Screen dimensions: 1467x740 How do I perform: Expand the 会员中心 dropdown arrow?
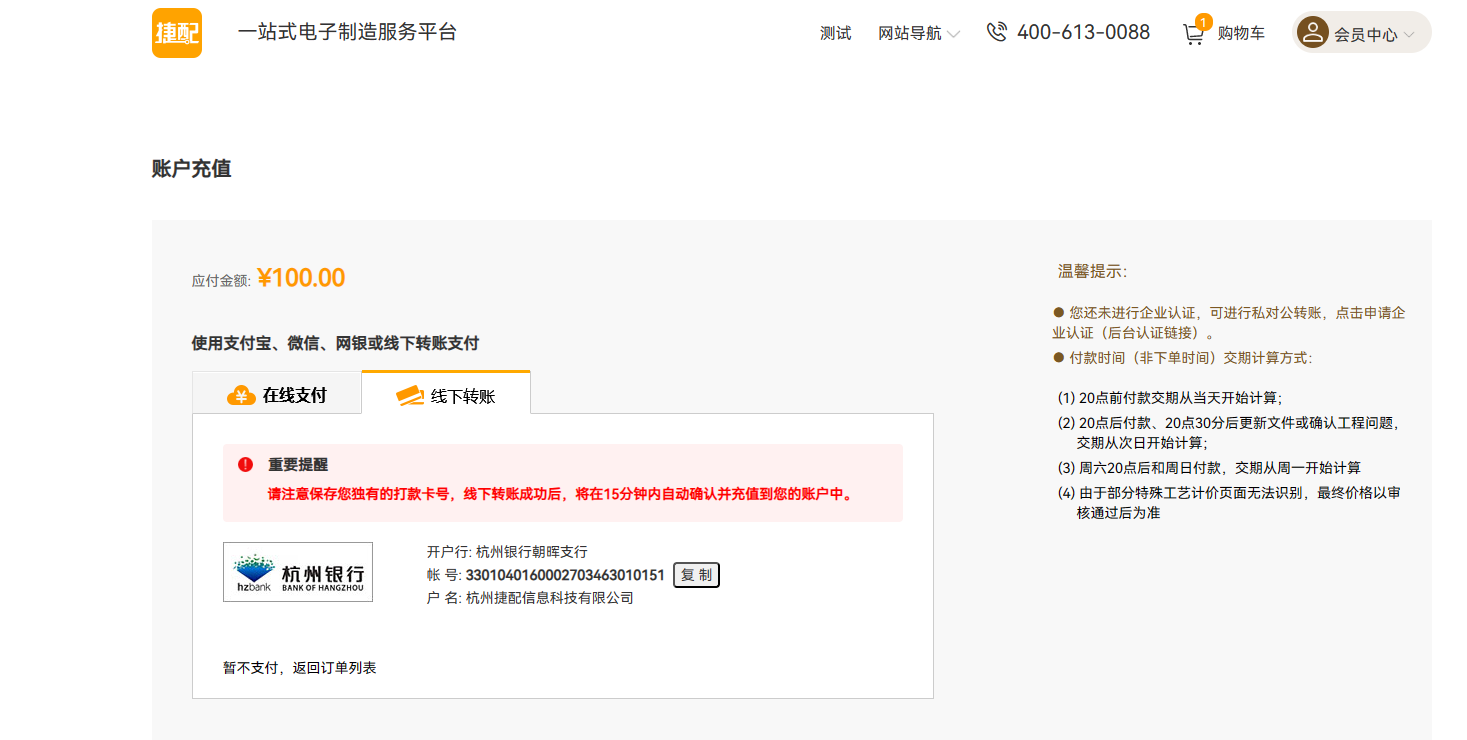[x=1409, y=35]
